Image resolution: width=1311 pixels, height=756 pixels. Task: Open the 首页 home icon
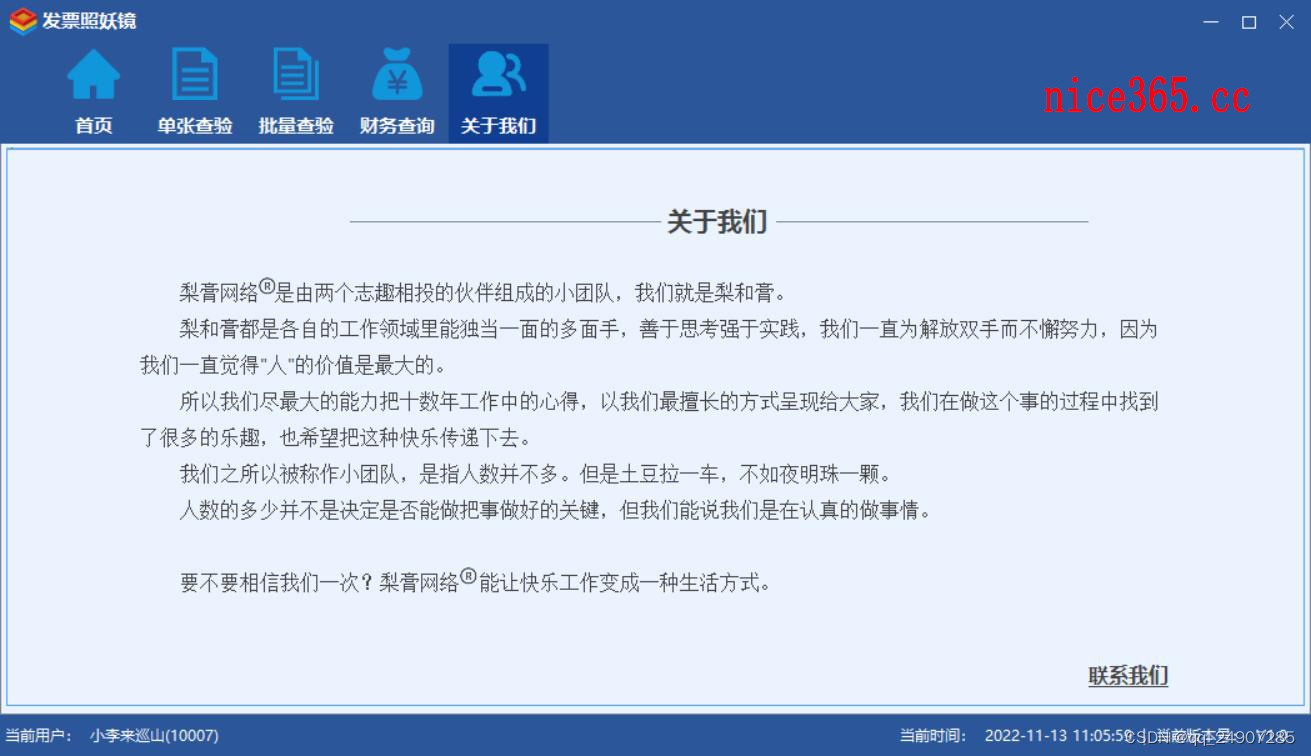[94, 75]
